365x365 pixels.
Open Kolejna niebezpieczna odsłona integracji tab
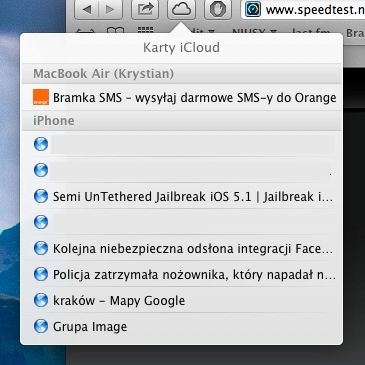[182, 248]
